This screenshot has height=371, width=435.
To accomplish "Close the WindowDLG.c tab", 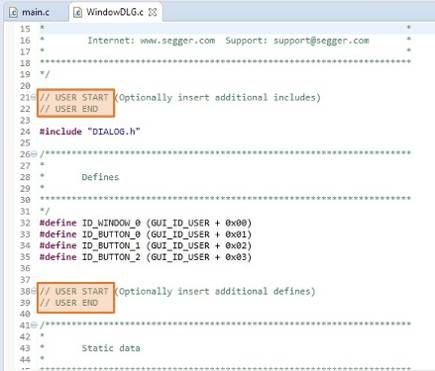I will pos(152,12).
